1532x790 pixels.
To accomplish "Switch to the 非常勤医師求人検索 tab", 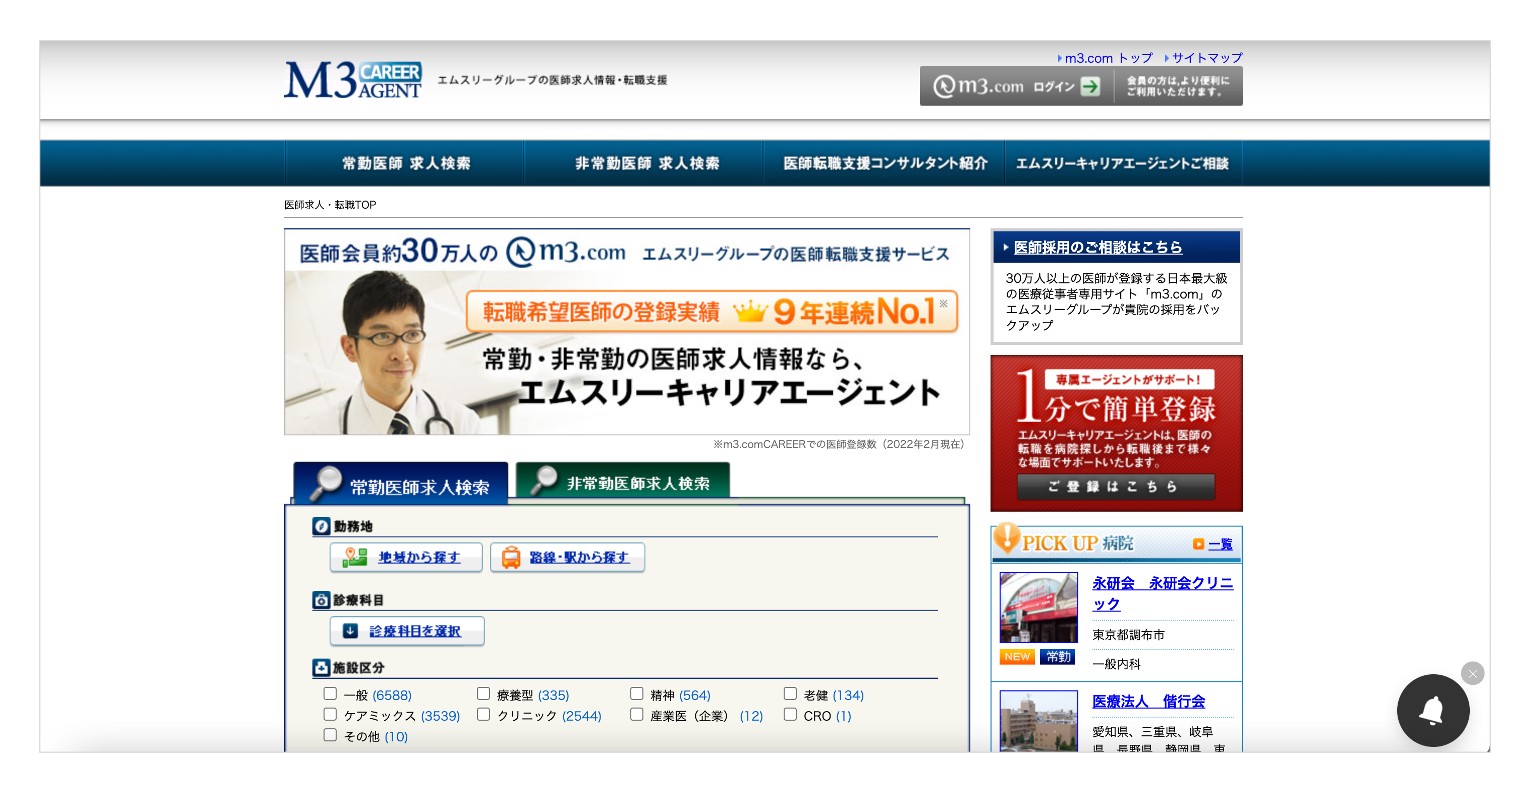I will (x=623, y=481).
